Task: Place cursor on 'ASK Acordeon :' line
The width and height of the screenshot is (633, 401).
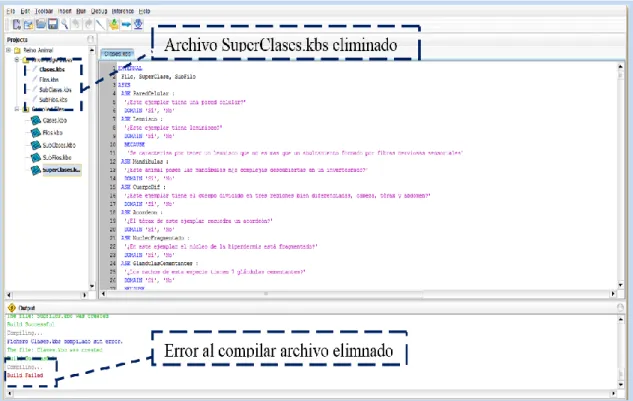Action: 141,212
